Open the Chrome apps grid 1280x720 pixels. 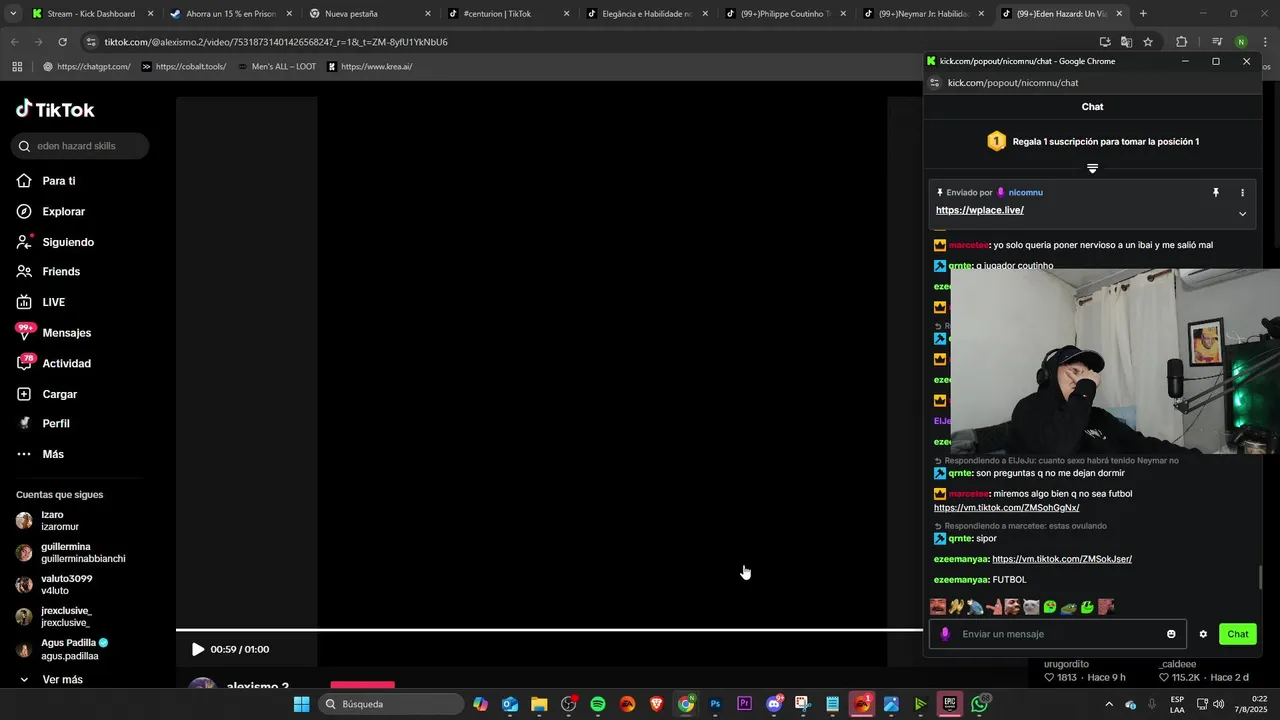coord(17,67)
